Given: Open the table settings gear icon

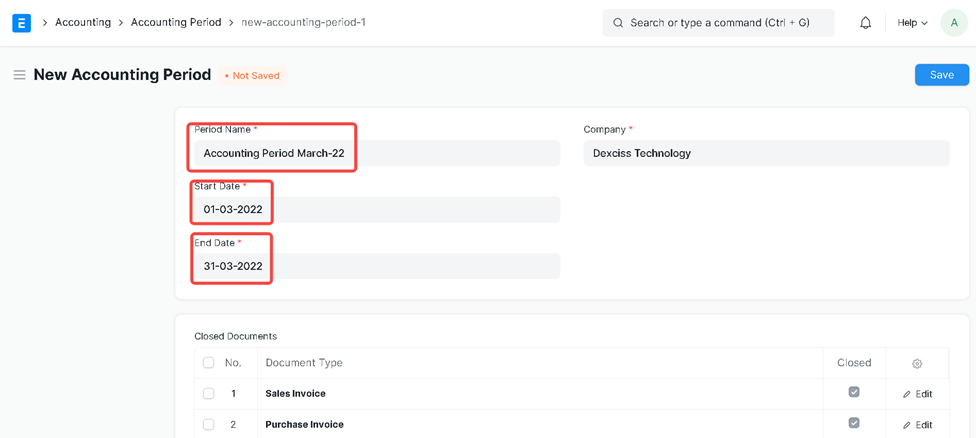Looking at the screenshot, I should click(x=916, y=363).
